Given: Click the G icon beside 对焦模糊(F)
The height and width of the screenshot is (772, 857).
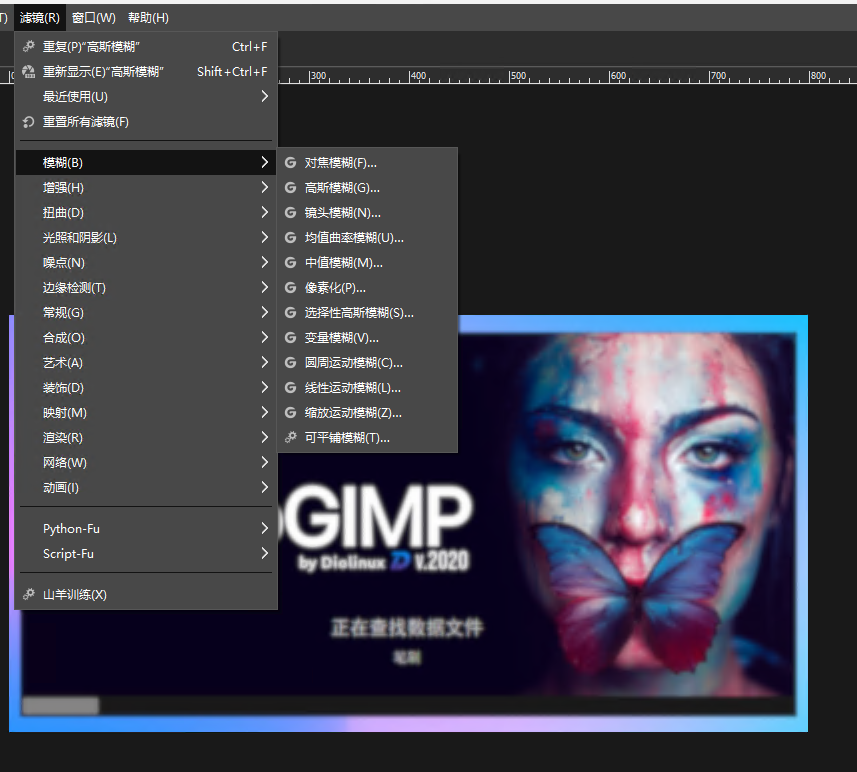Looking at the screenshot, I should 290,162.
